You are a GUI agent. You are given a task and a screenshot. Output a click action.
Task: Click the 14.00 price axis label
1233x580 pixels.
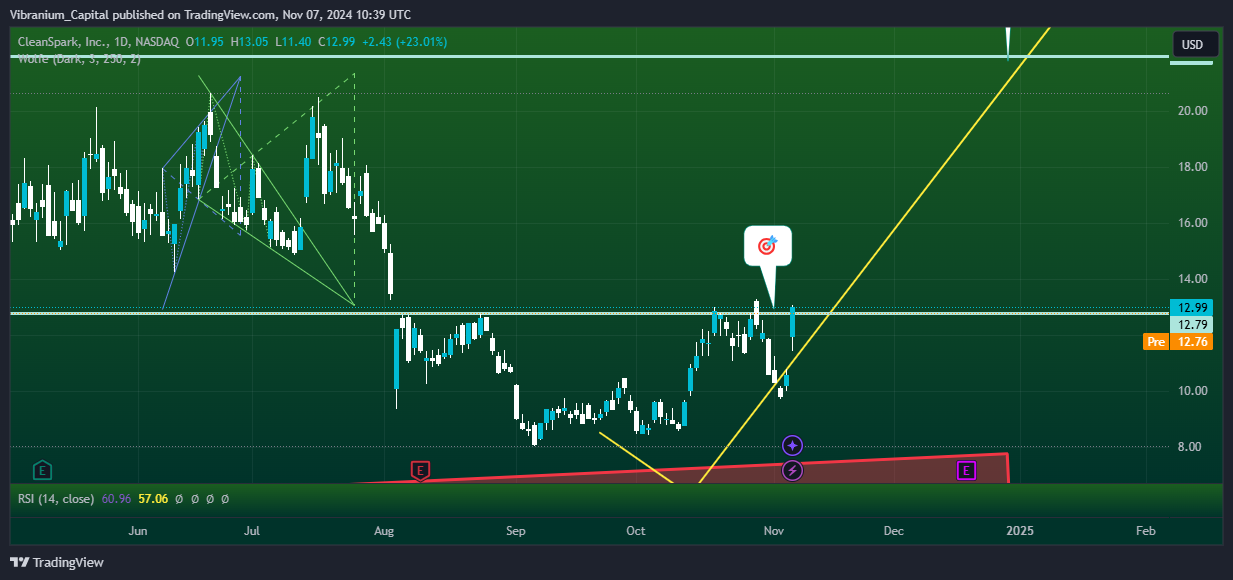tap(1192, 279)
